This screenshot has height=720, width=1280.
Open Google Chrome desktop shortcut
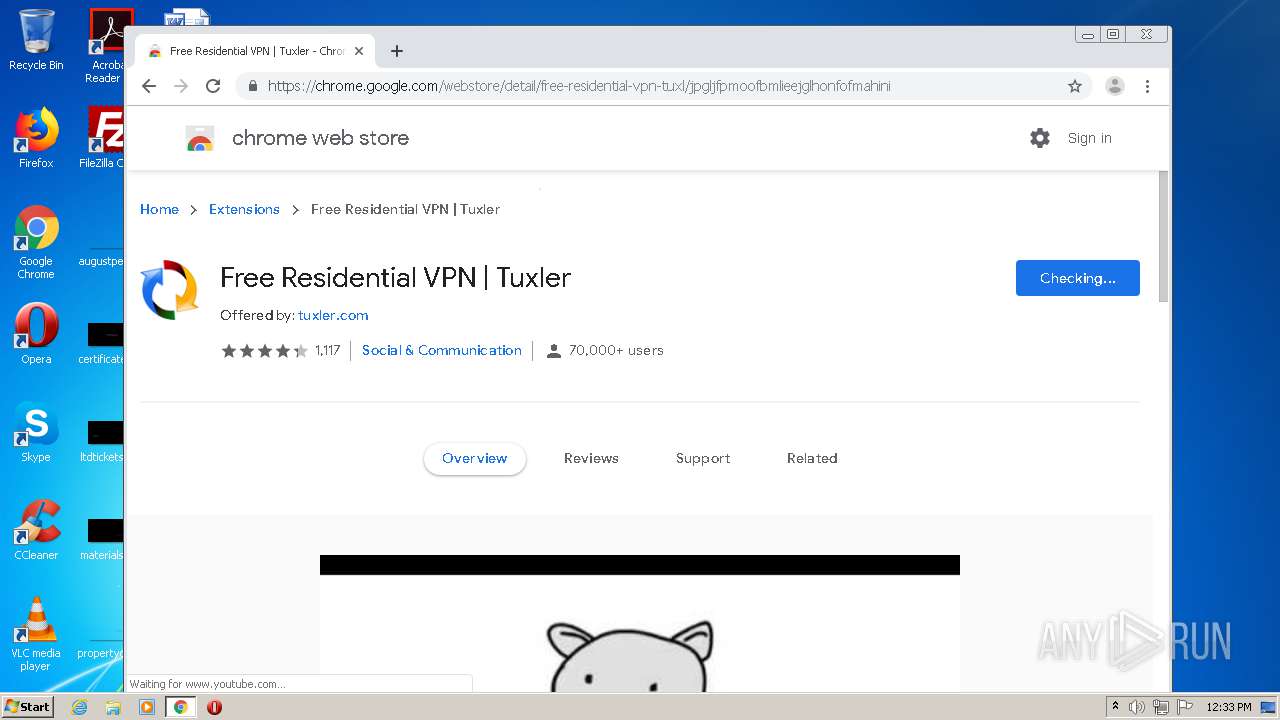(x=36, y=242)
